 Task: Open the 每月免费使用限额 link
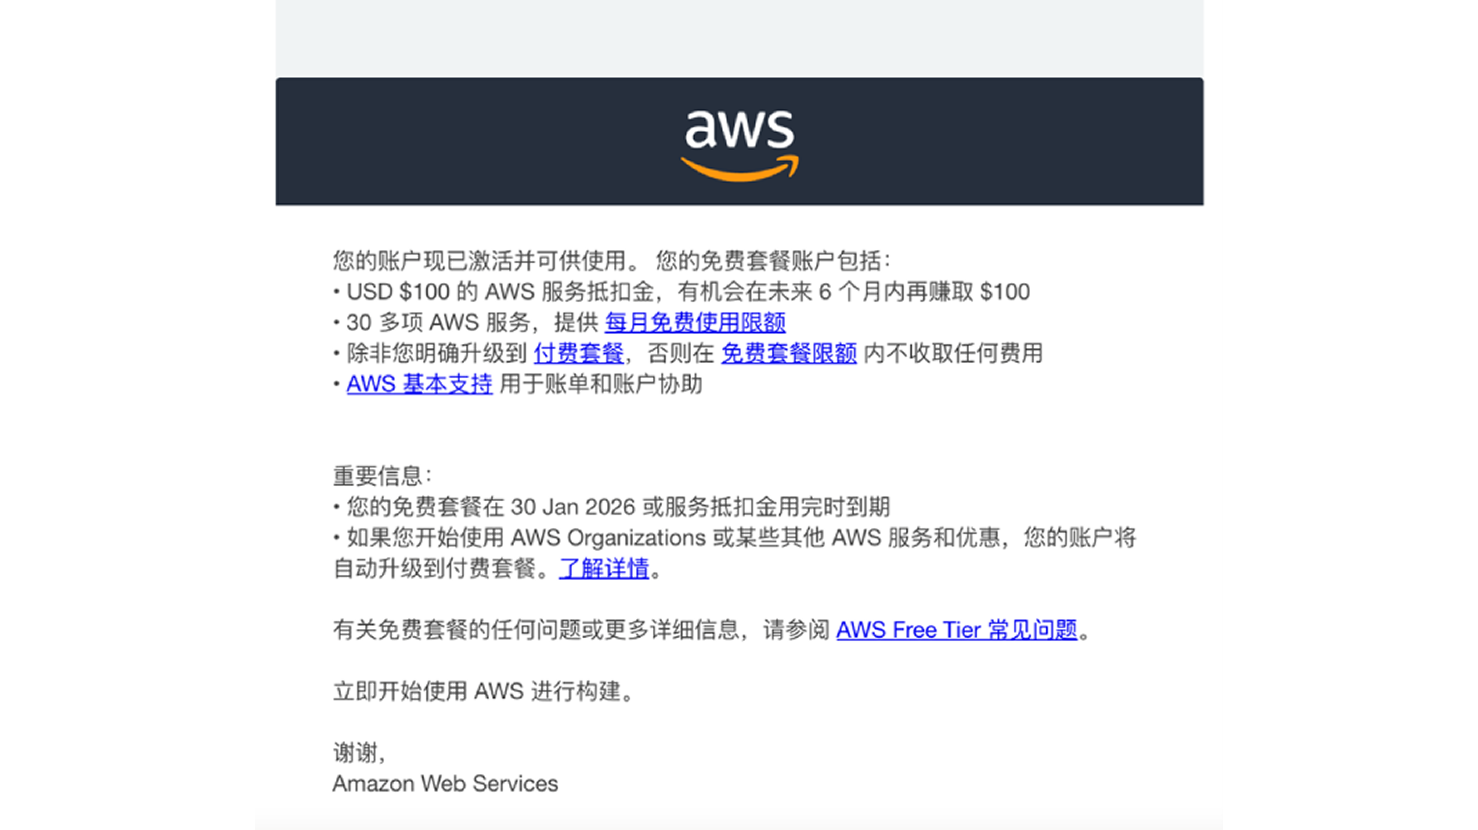695,322
